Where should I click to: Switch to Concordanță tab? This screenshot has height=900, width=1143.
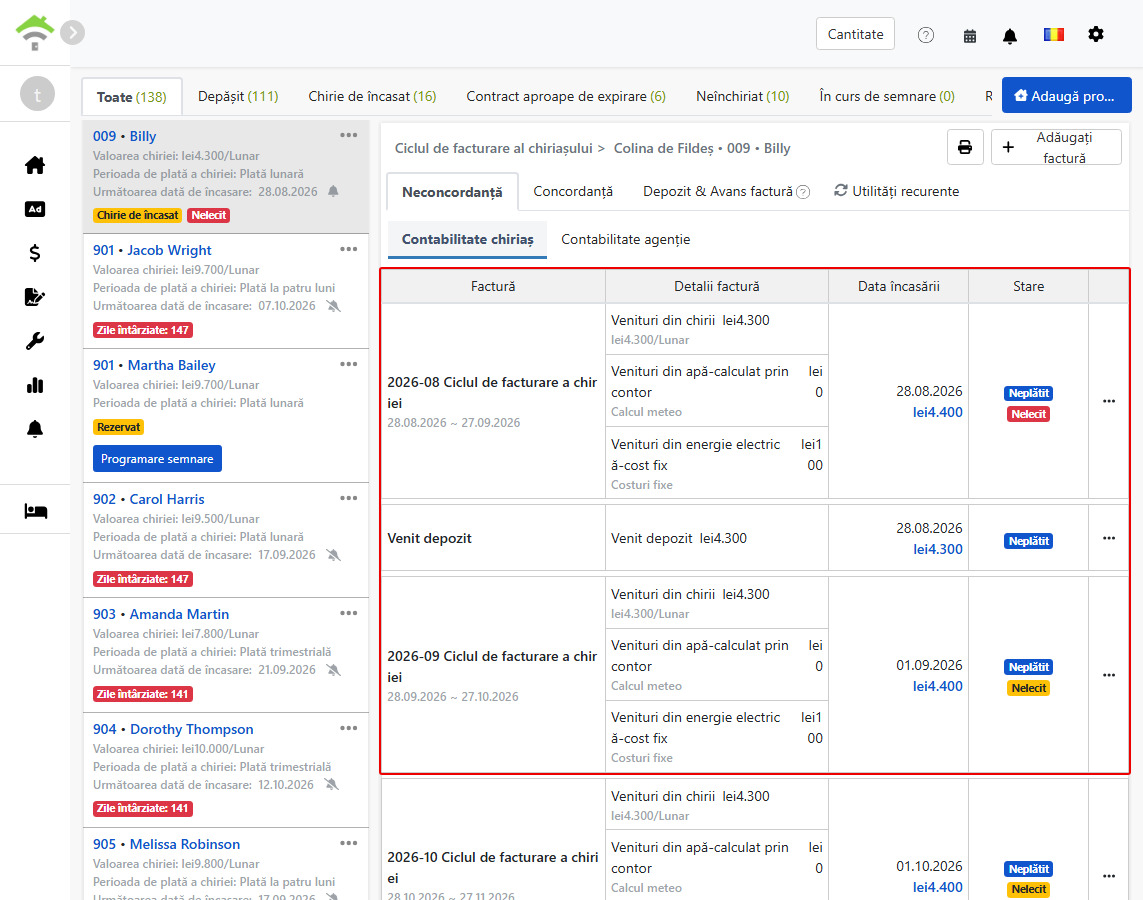(x=573, y=191)
